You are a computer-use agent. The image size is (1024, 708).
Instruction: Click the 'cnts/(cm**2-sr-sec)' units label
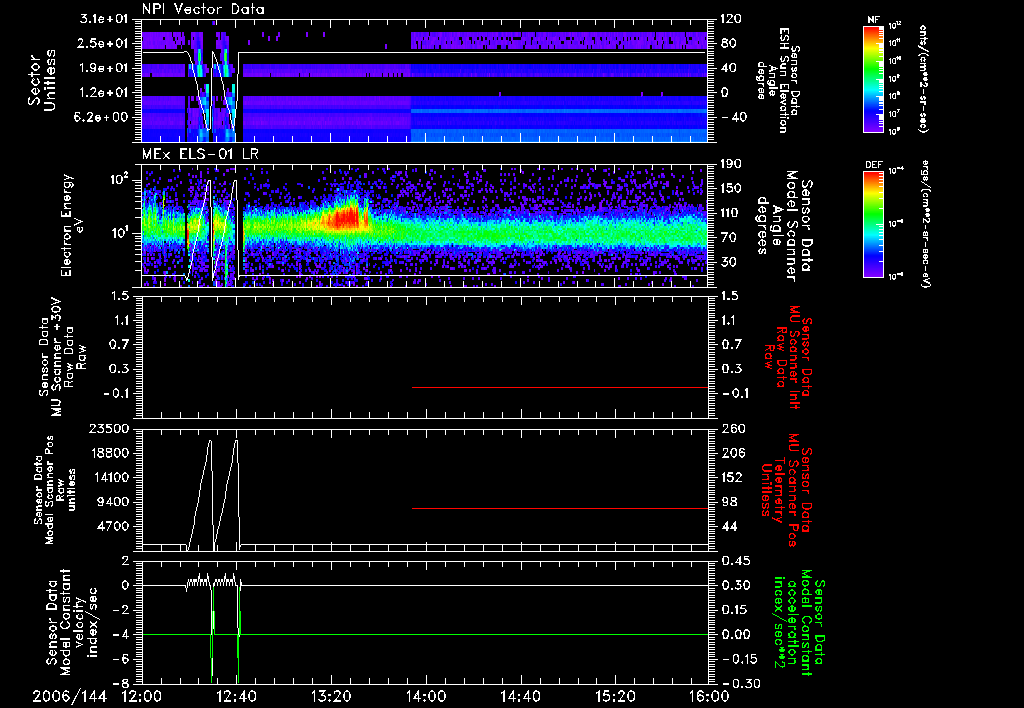[923, 78]
